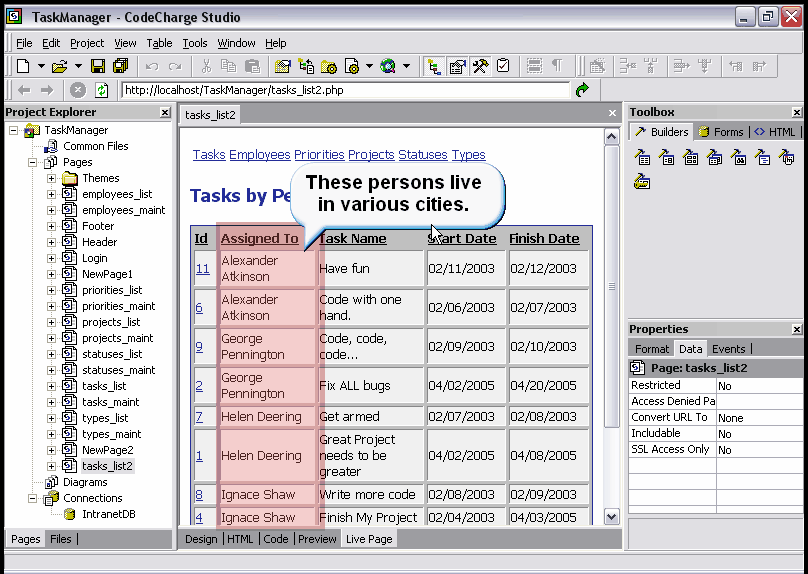This screenshot has height=574, width=808.
Task: Click the Employees link
Action: pyautogui.click(x=259, y=154)
